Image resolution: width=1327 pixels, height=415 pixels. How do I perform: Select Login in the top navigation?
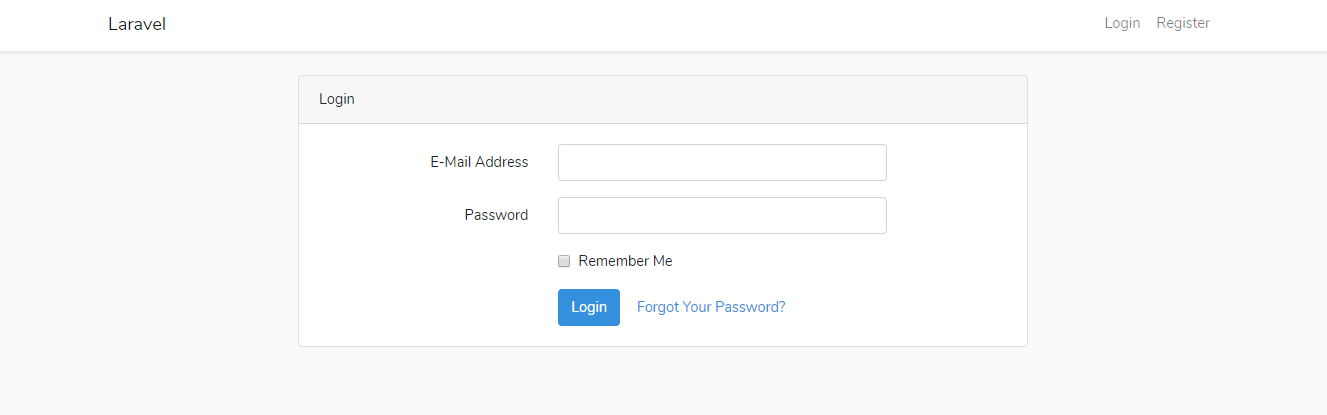(x=1122, y=23)
